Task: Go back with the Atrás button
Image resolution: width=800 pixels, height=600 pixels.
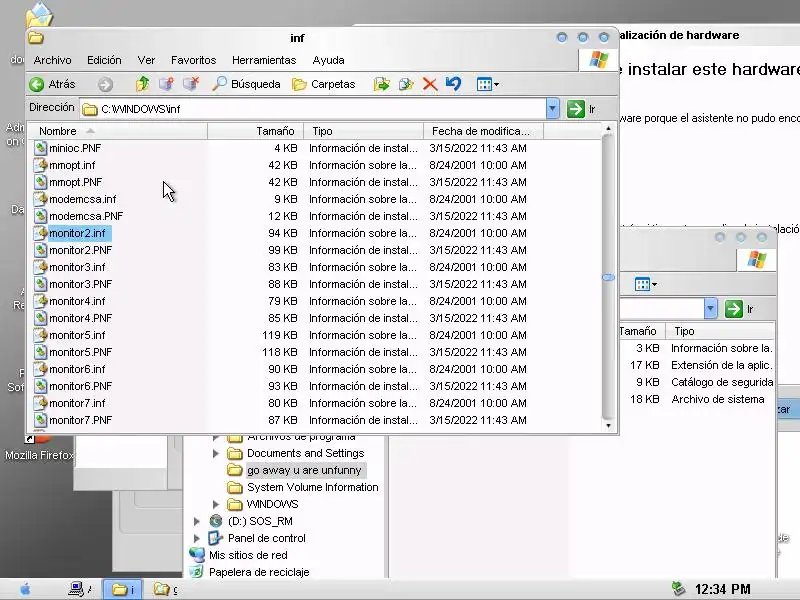Action: coord(52,84)
